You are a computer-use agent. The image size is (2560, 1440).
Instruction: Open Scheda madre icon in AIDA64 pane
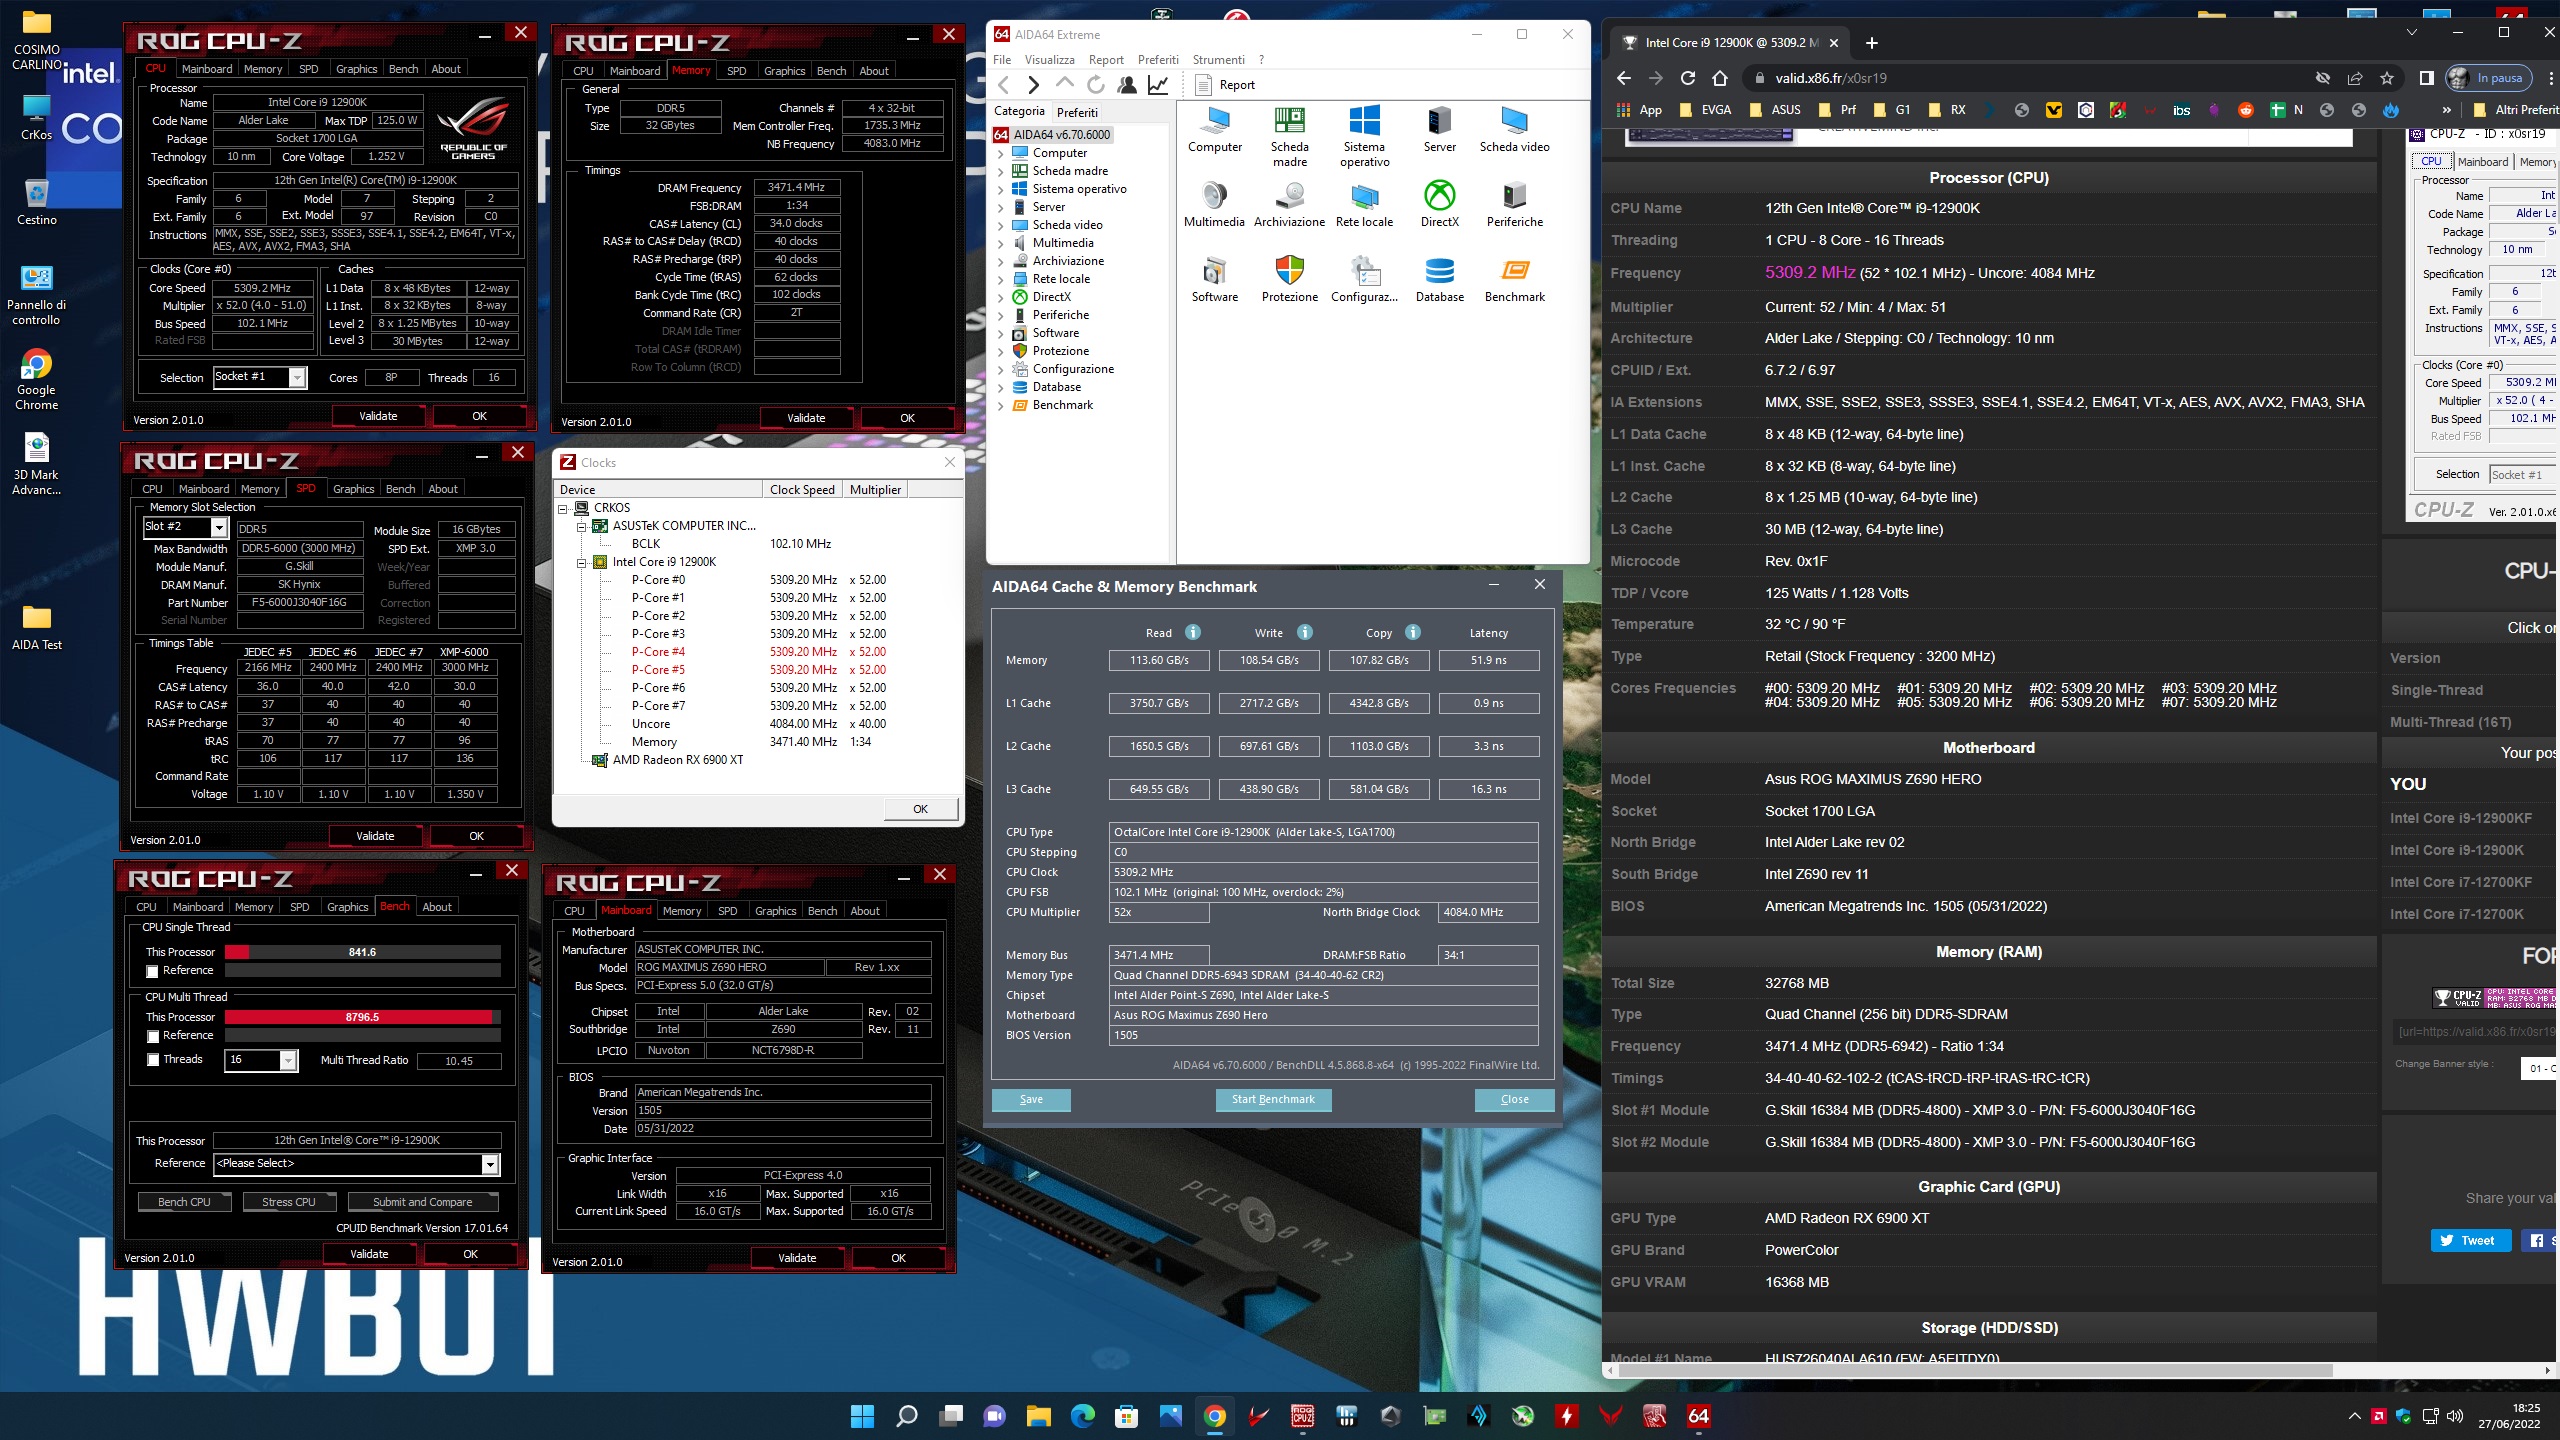click(x=1289, y=137)
